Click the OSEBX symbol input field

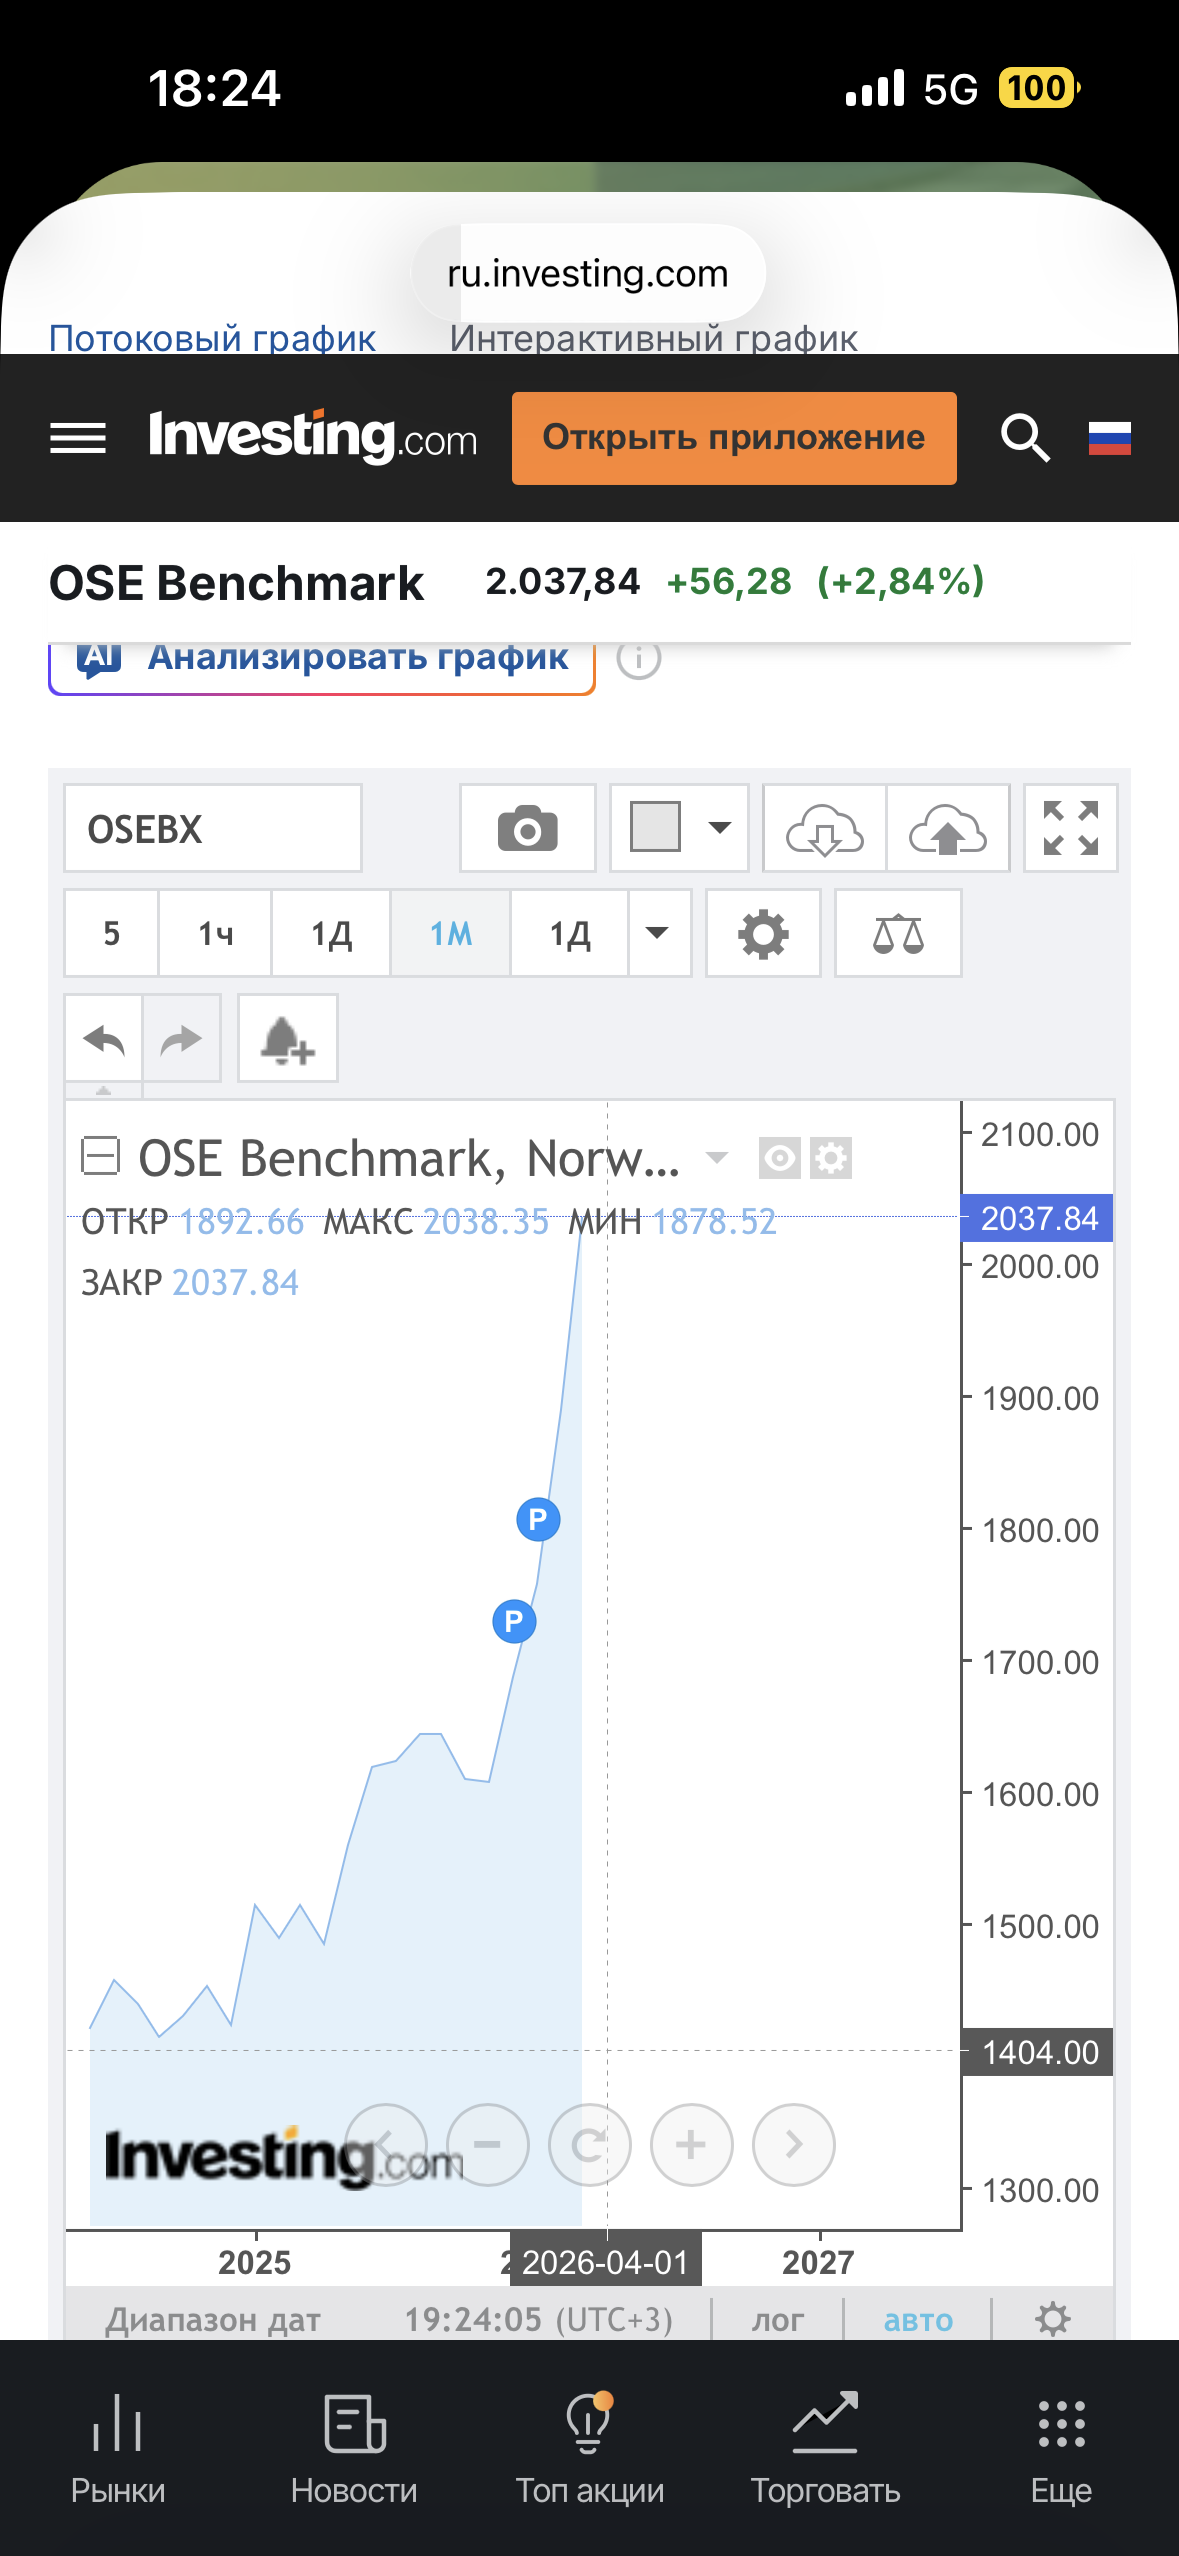point(212,829)
